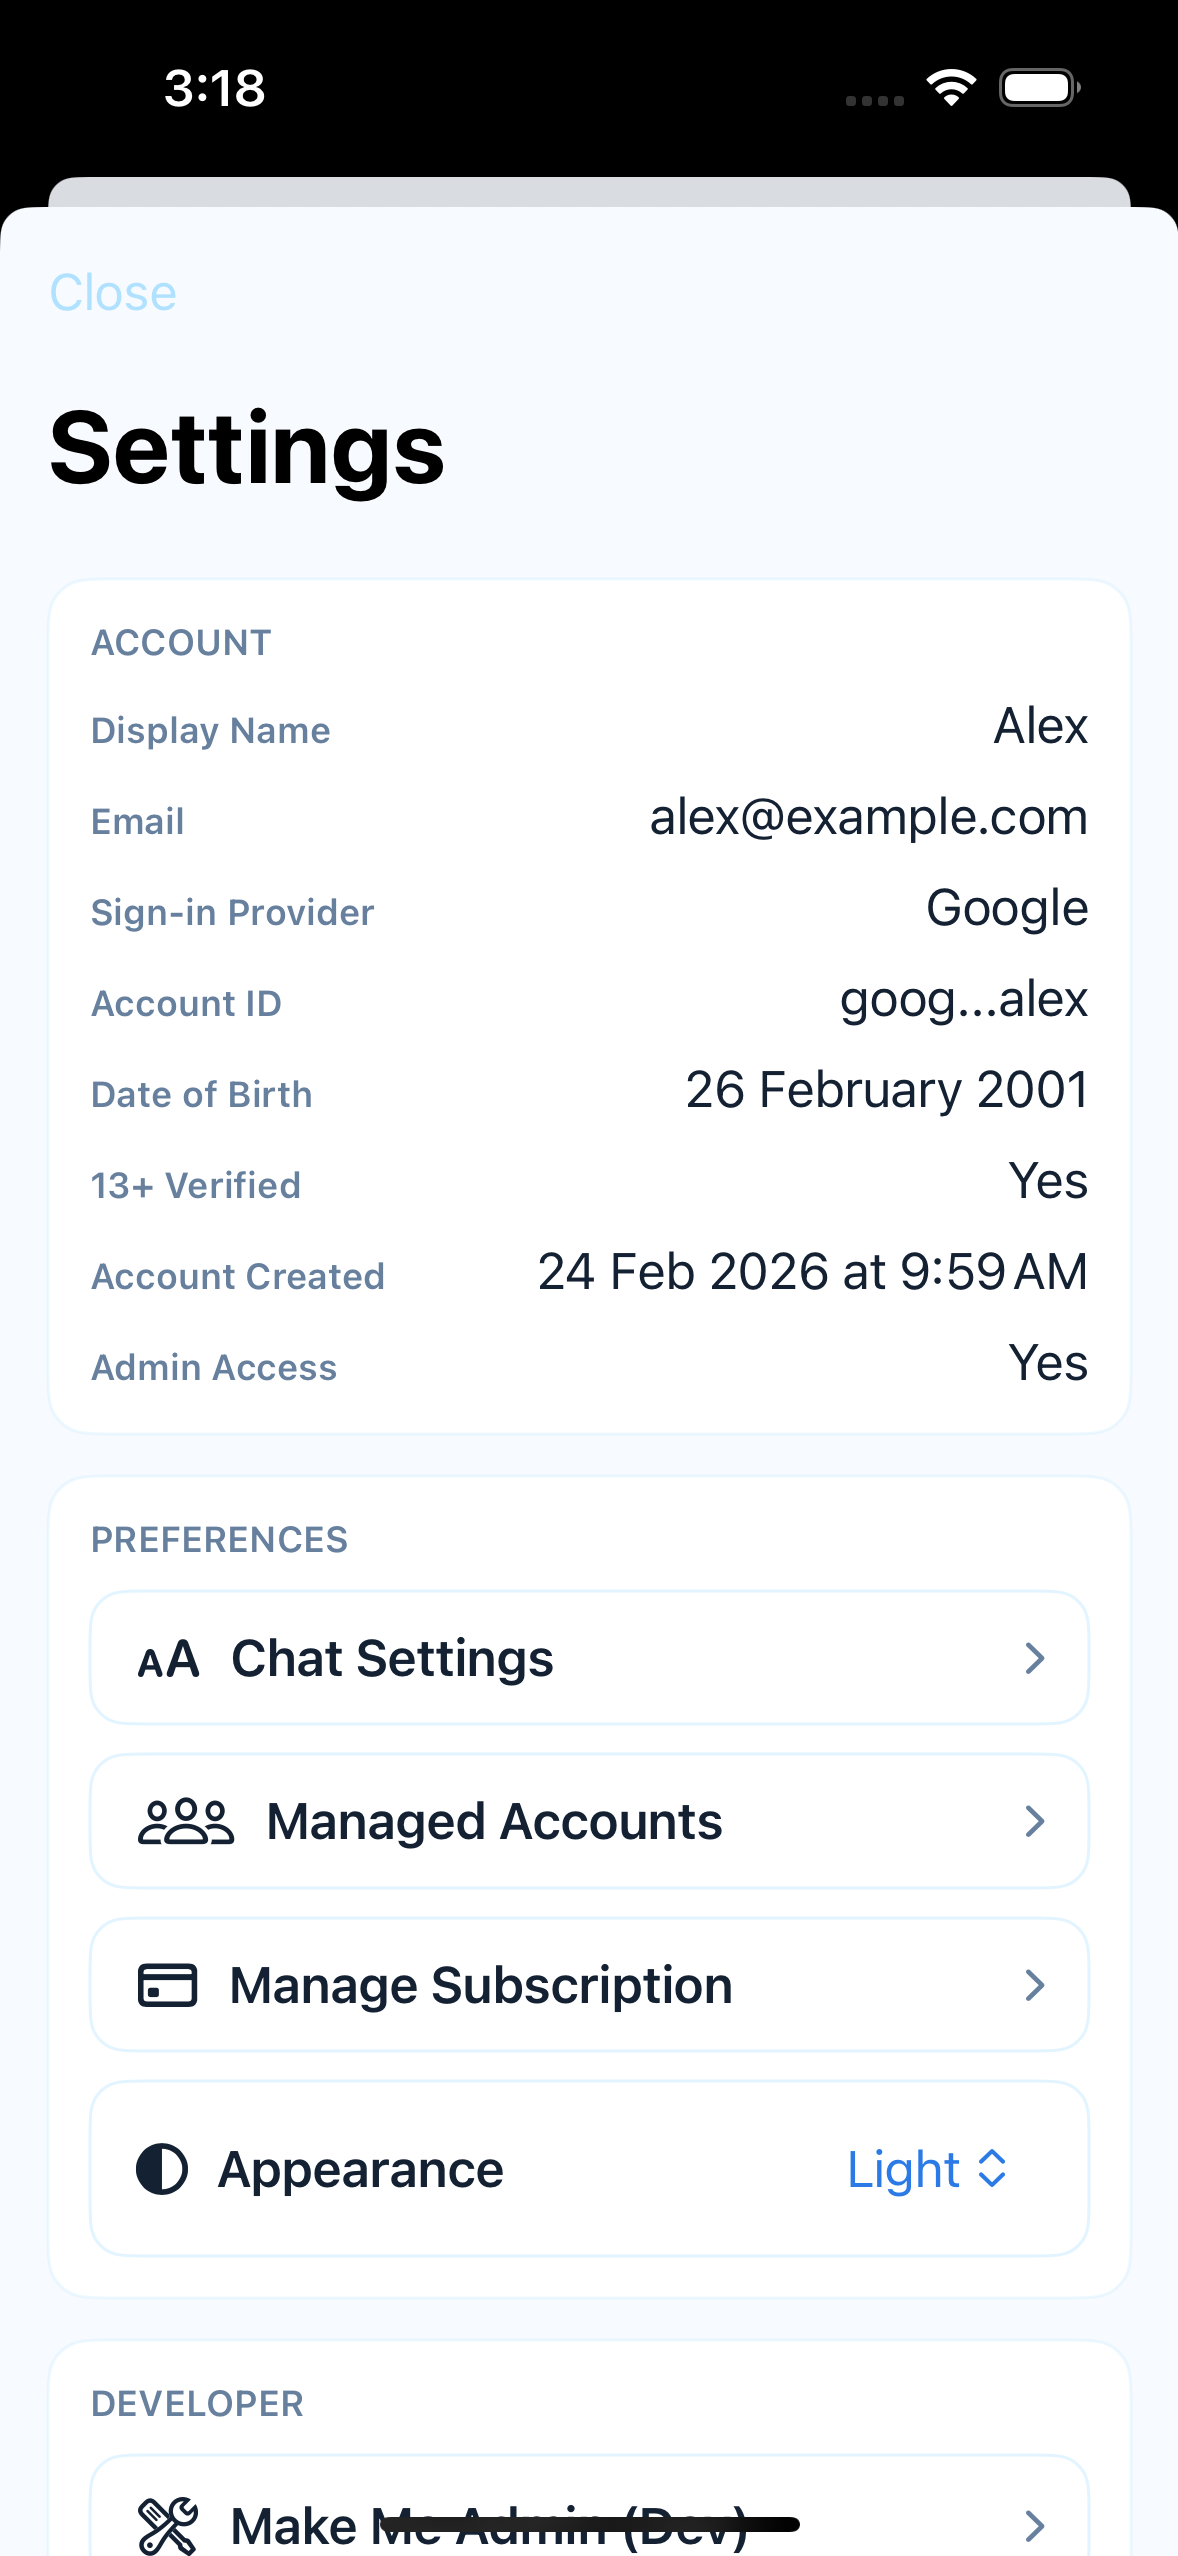Open the Managed Accounts menu item

[494, 1822]
